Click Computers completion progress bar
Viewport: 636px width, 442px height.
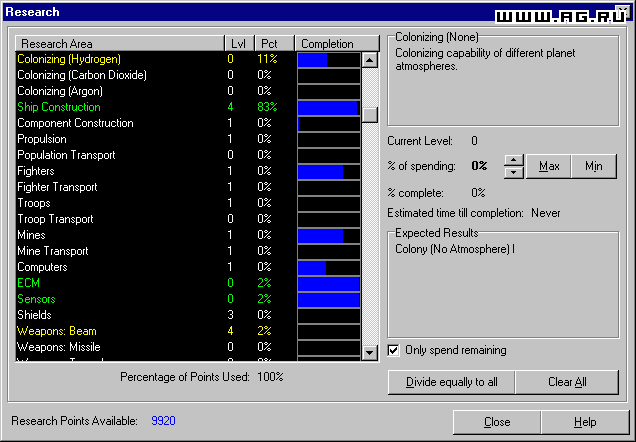[329, 268]
